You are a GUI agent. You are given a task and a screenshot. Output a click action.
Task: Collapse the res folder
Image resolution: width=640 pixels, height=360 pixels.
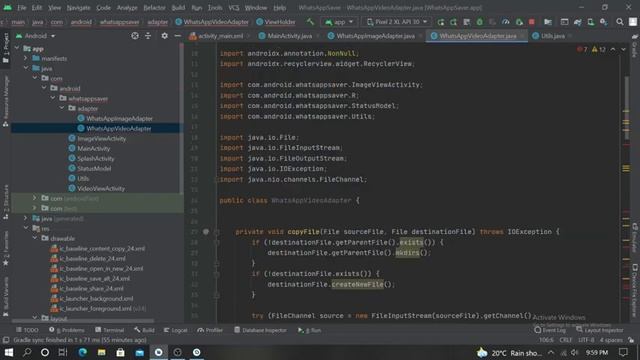26,228
